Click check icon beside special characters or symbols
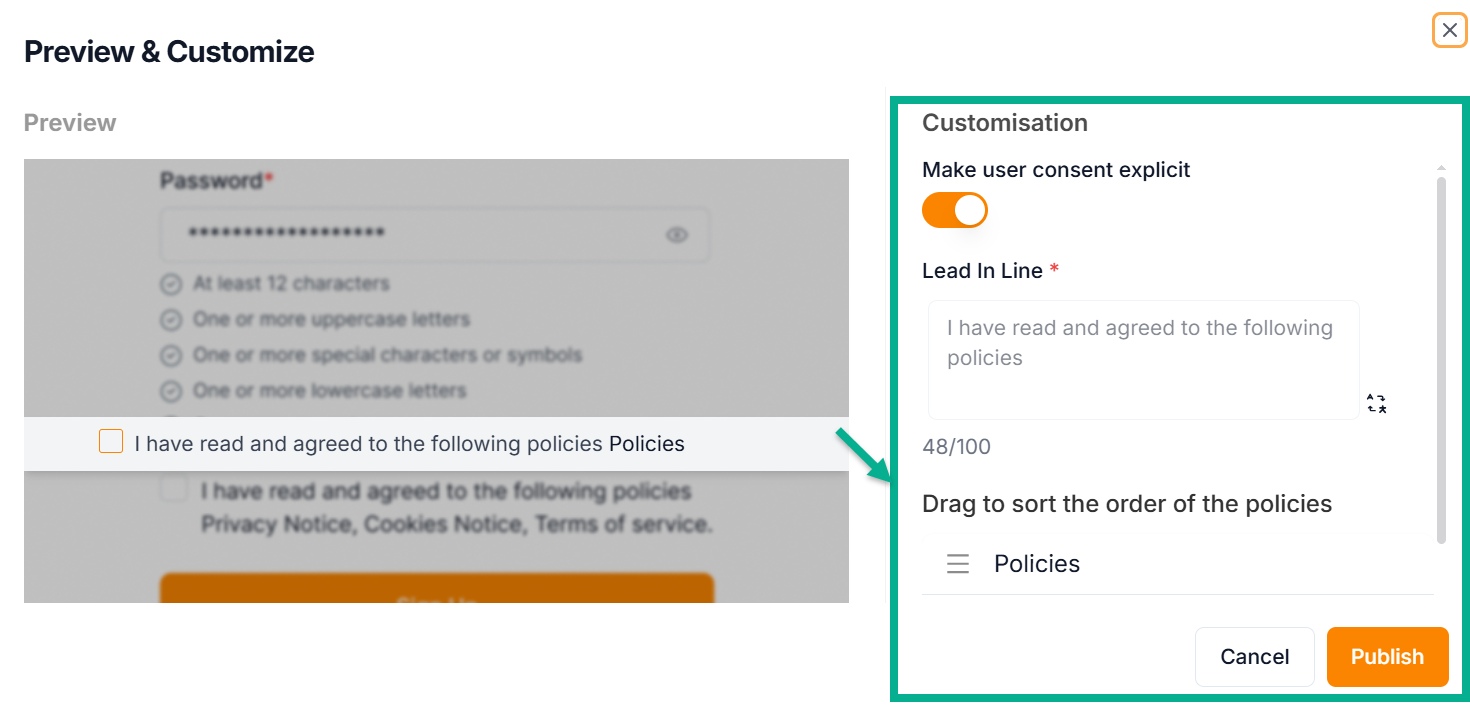This screenshot has width=1470, height=709. point(171,355)
